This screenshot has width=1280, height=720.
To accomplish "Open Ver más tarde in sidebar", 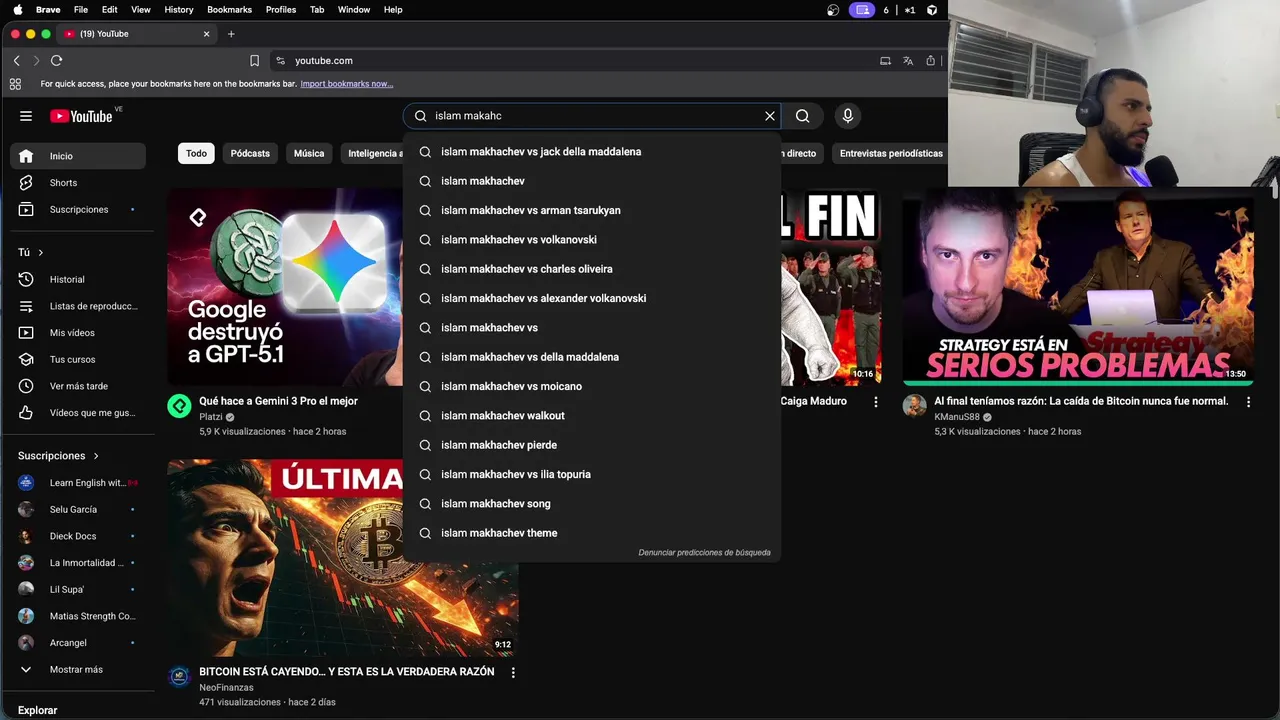I will pyautogui.click(x=78, y=386).
